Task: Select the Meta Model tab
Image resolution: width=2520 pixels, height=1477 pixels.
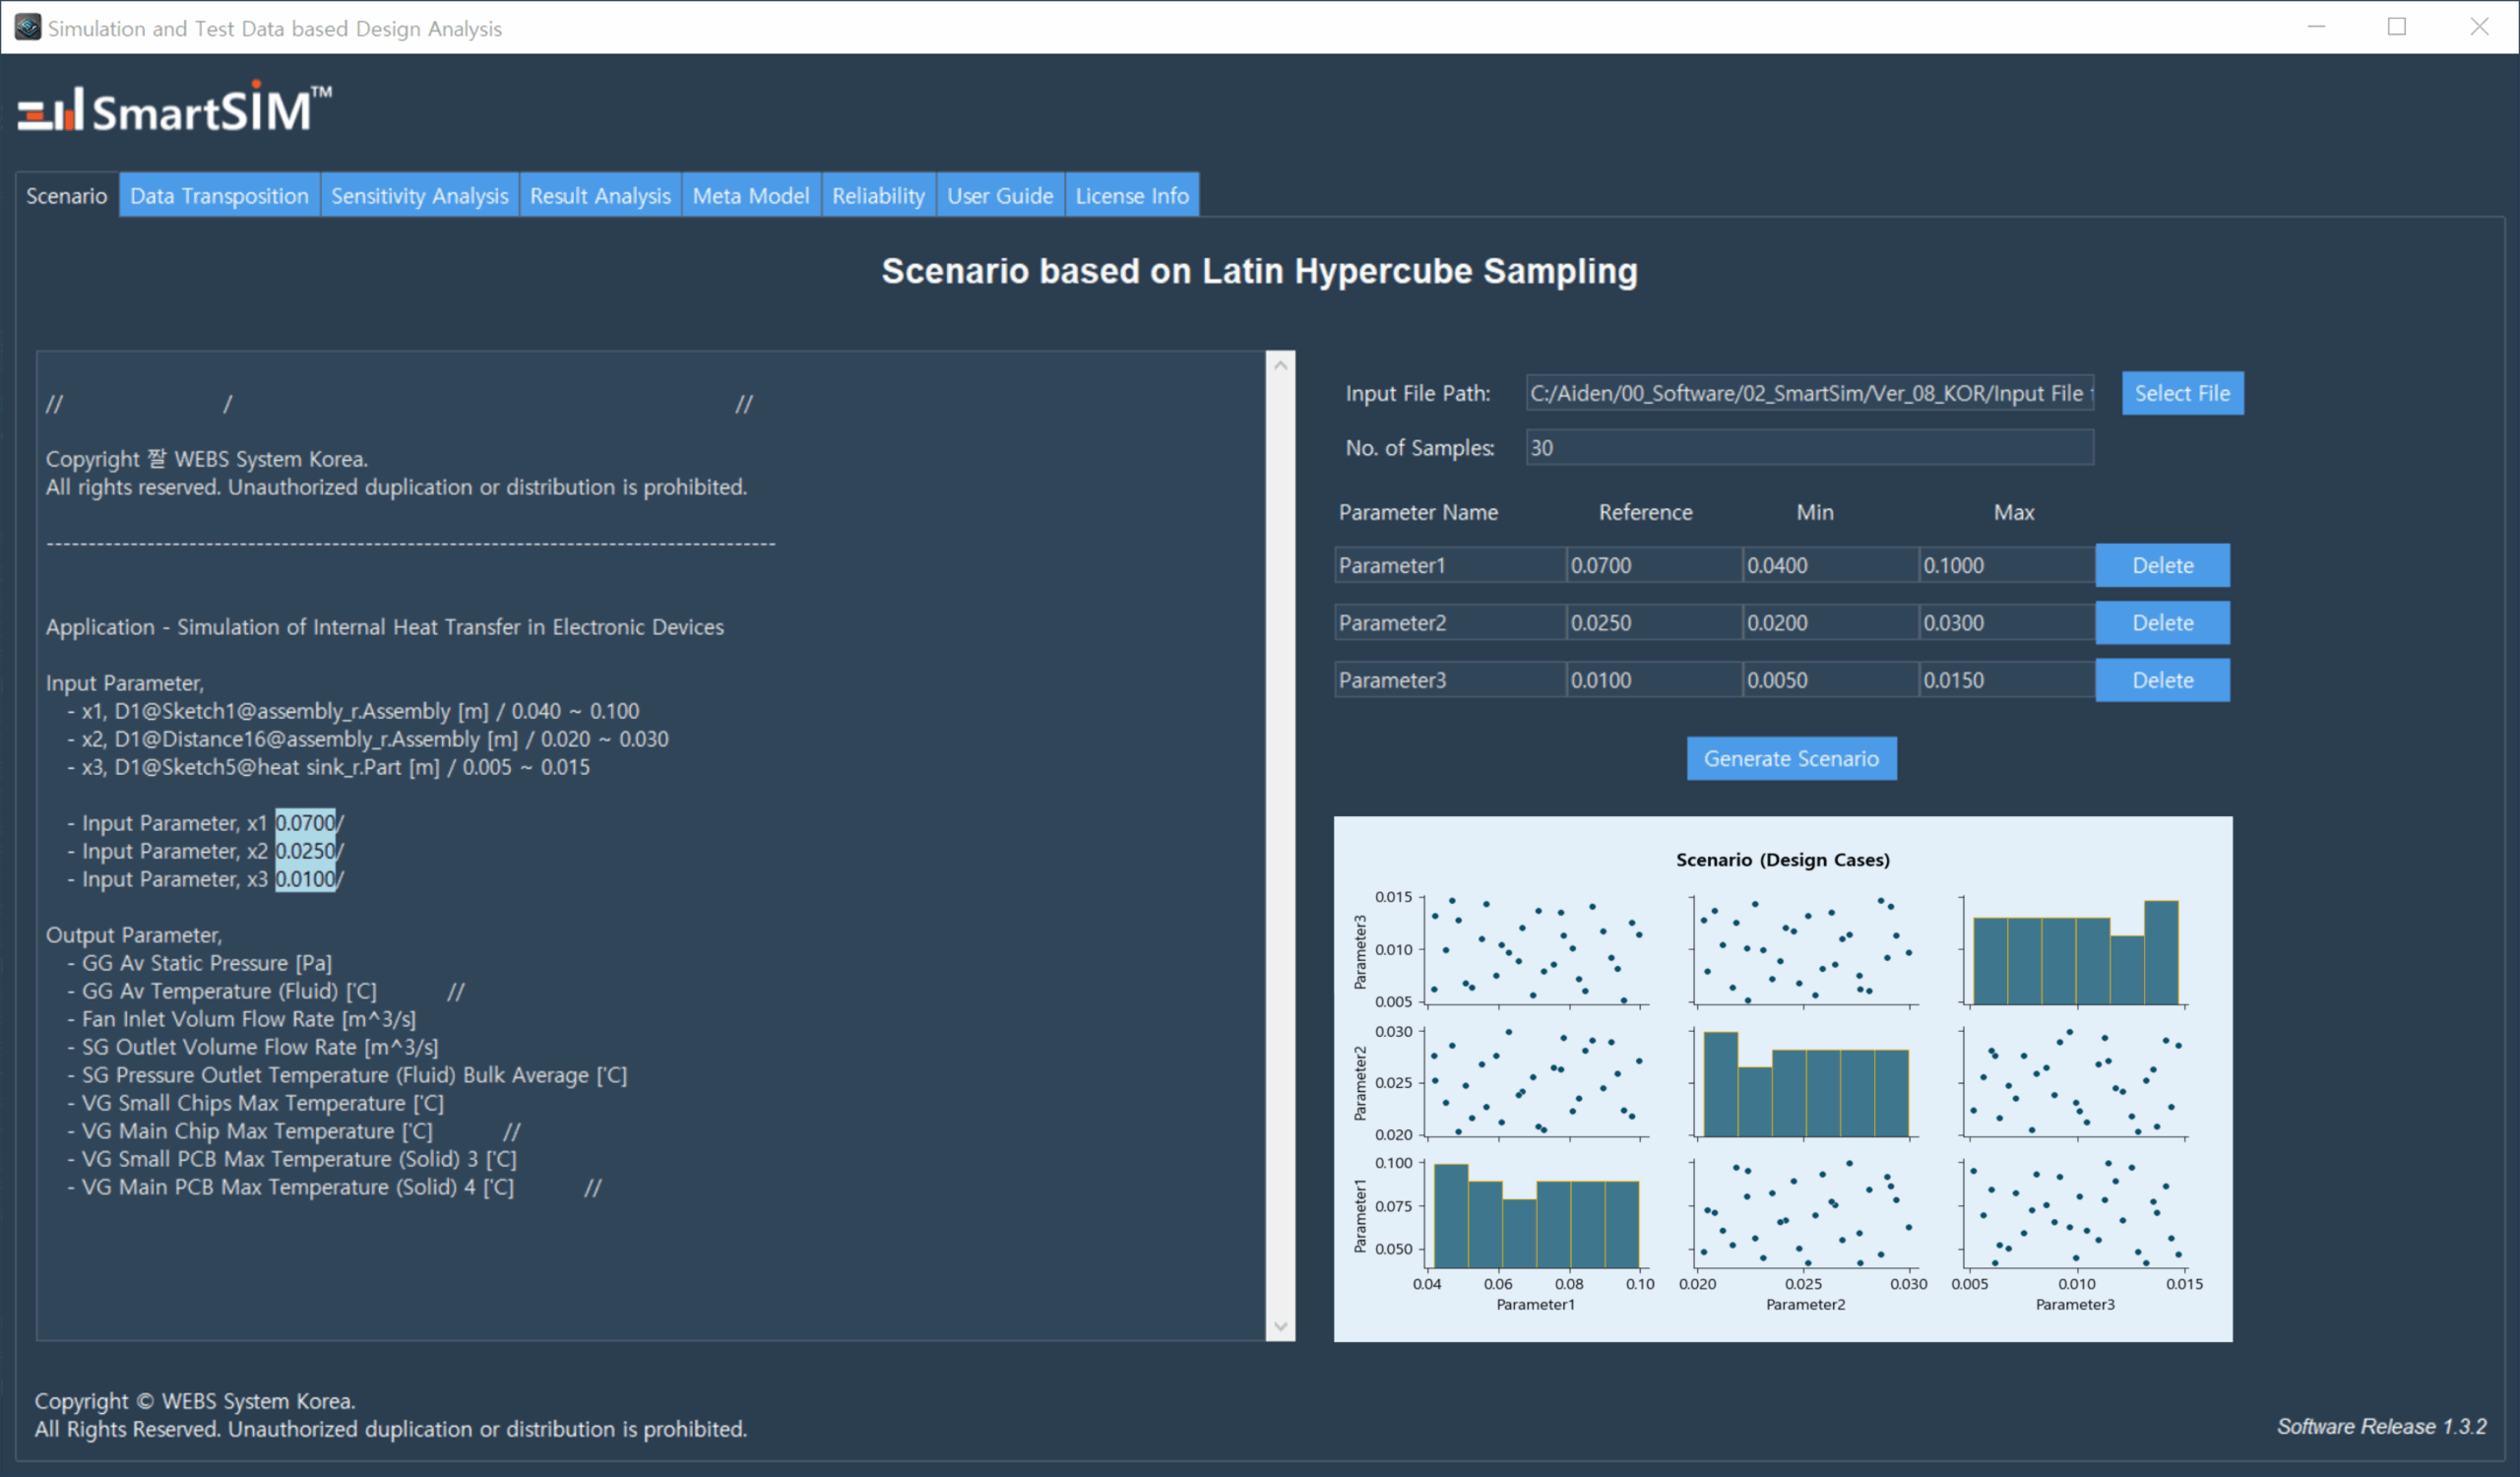Action: click(751, 195)
